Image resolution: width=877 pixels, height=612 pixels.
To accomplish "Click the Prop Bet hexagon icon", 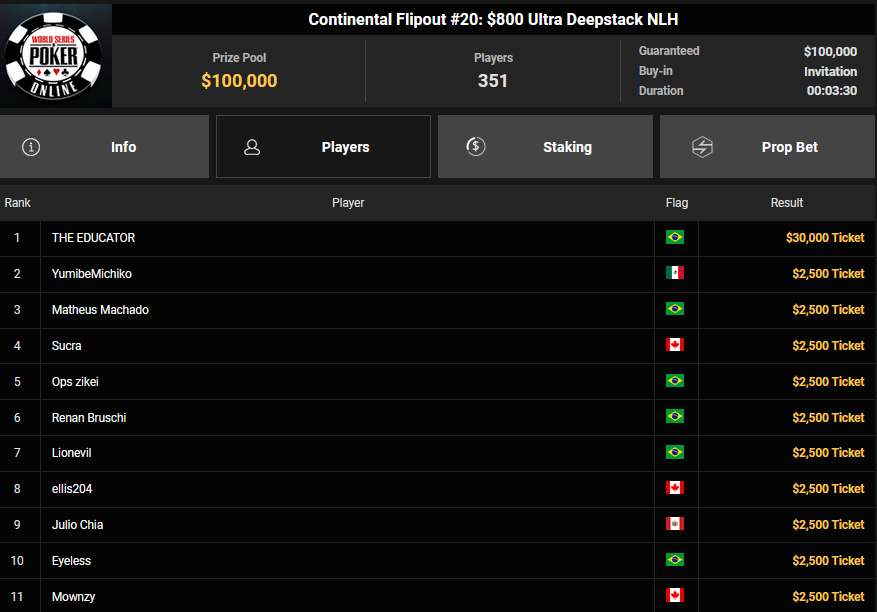I will pyautogui.click(x=702, y=147).
